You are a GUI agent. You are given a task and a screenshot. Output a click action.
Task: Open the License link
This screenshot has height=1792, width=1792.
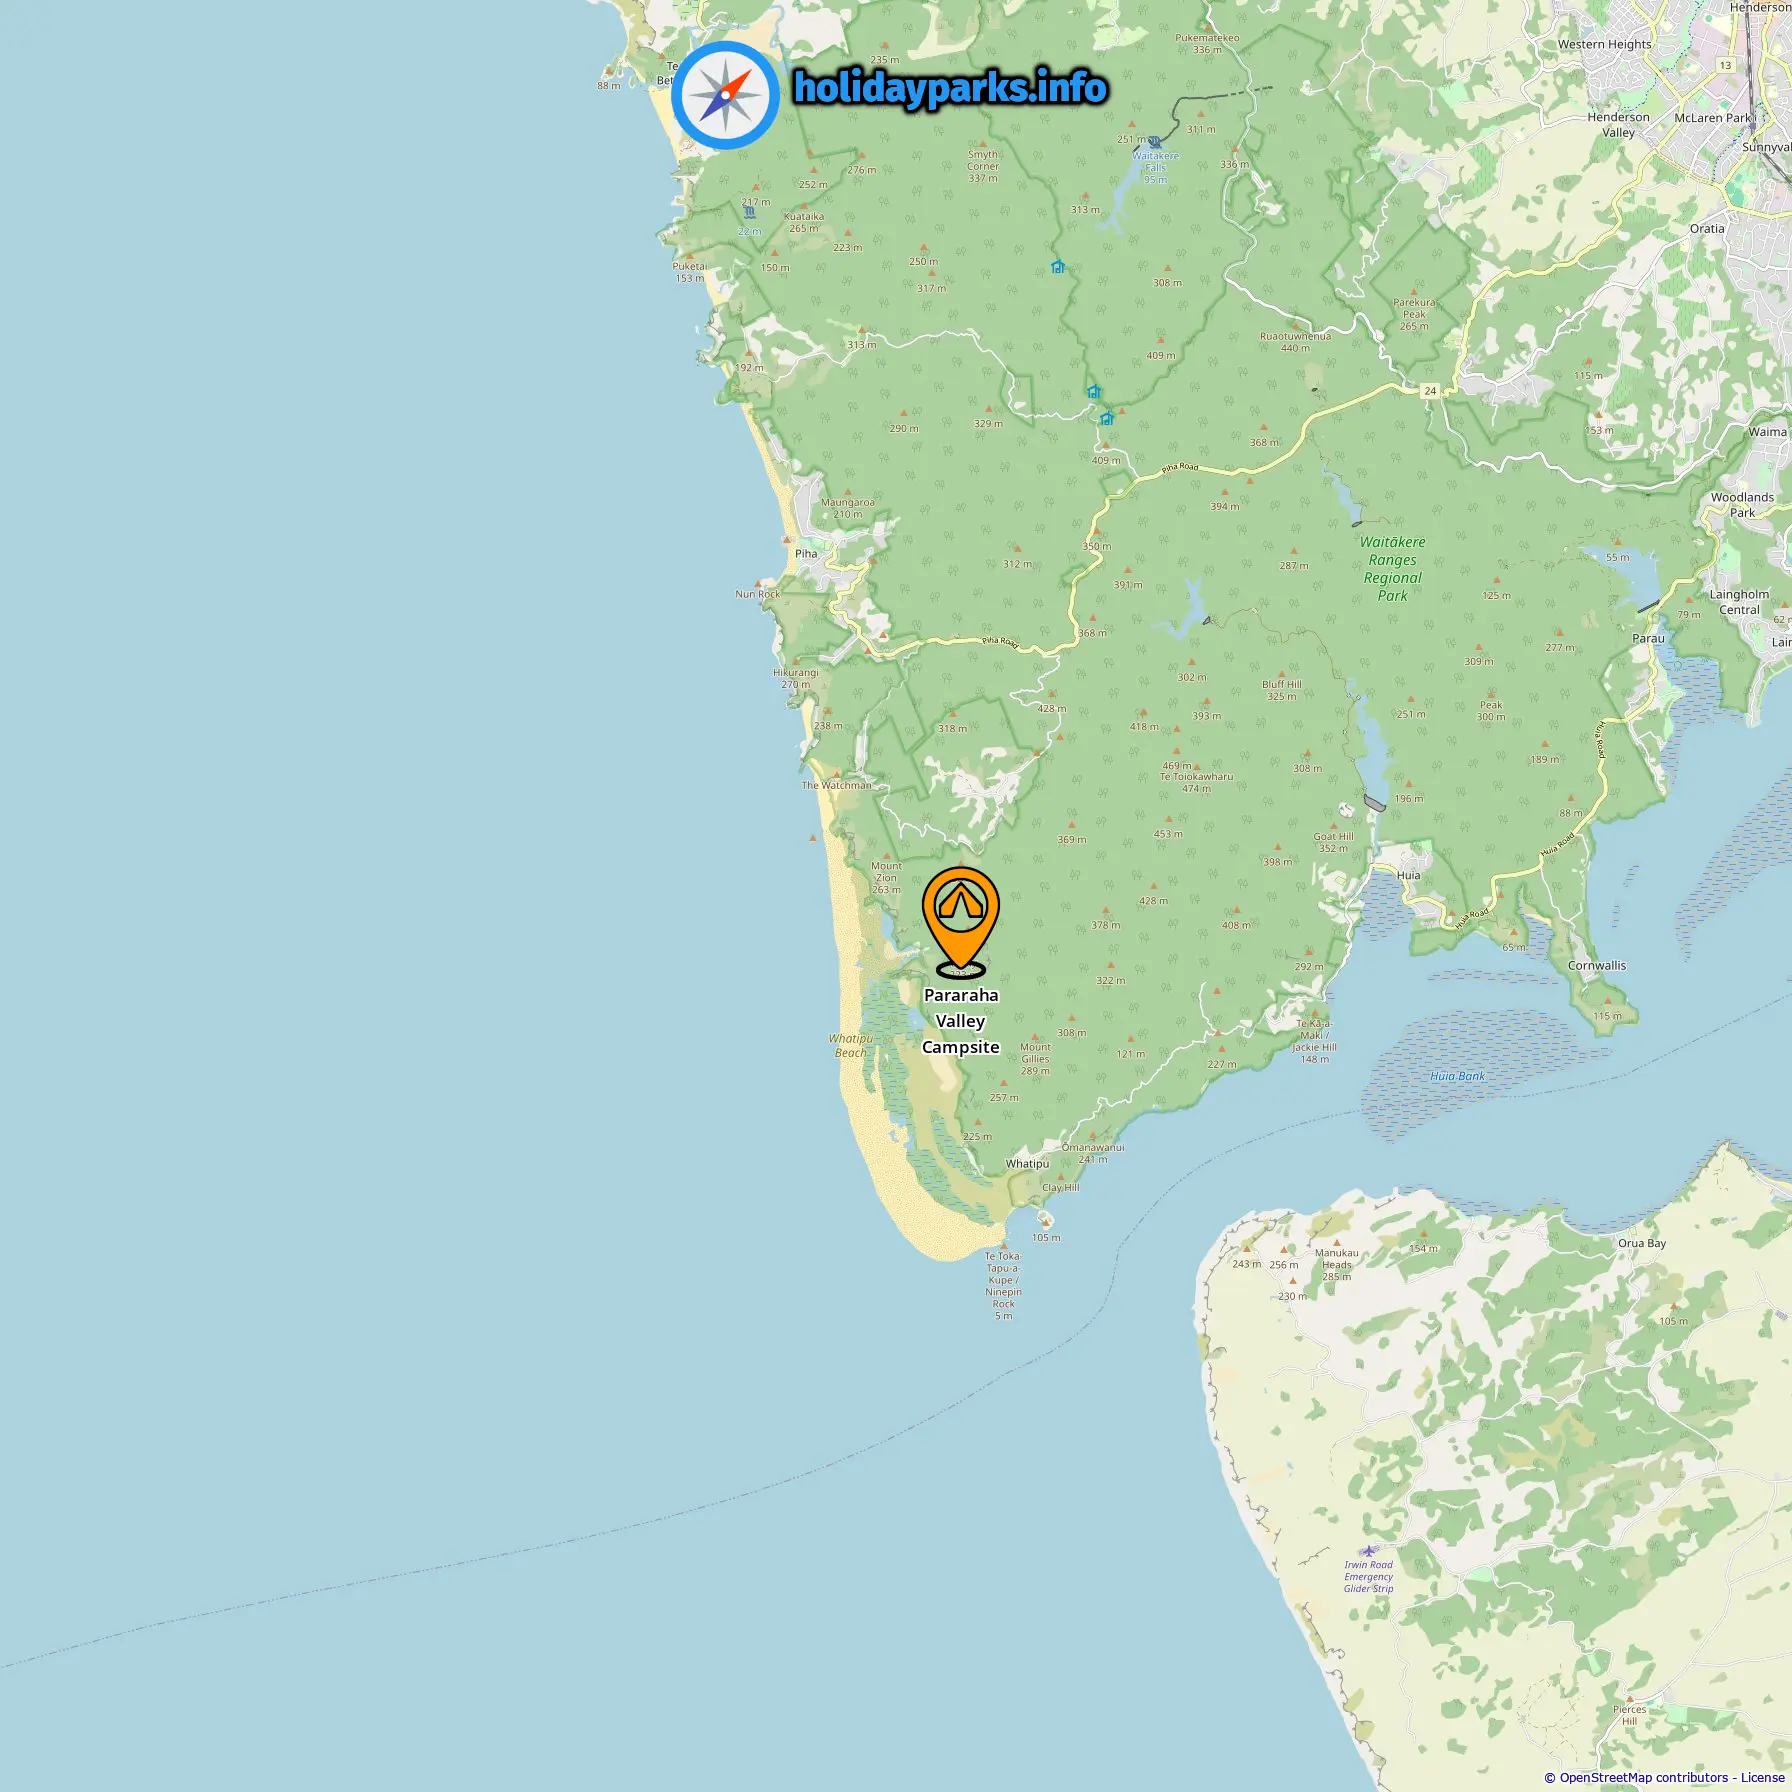1762,1777
